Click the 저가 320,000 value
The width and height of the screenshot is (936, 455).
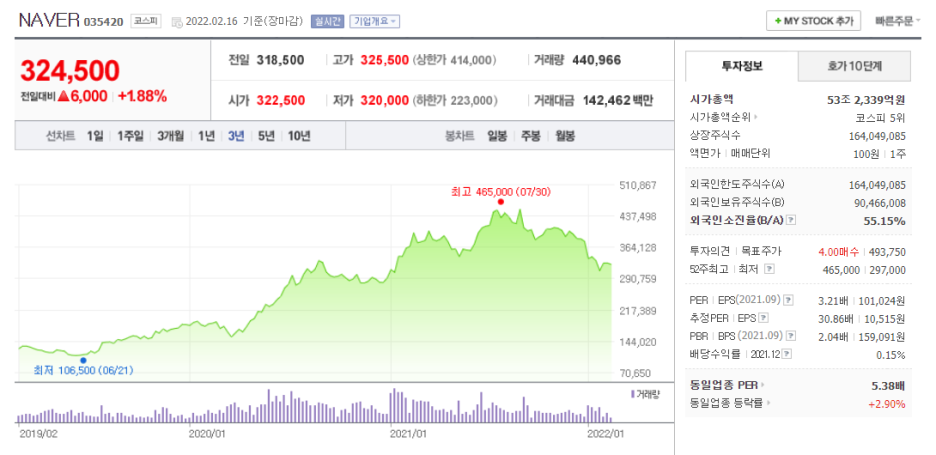click(x=384, y=100)
